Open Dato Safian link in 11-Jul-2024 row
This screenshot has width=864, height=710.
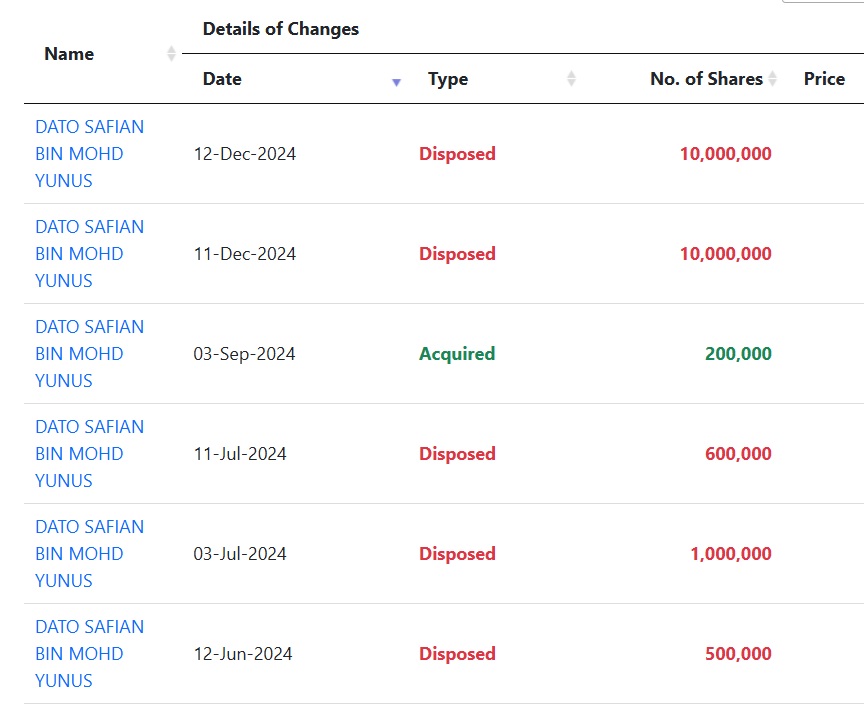click(89, 454)
